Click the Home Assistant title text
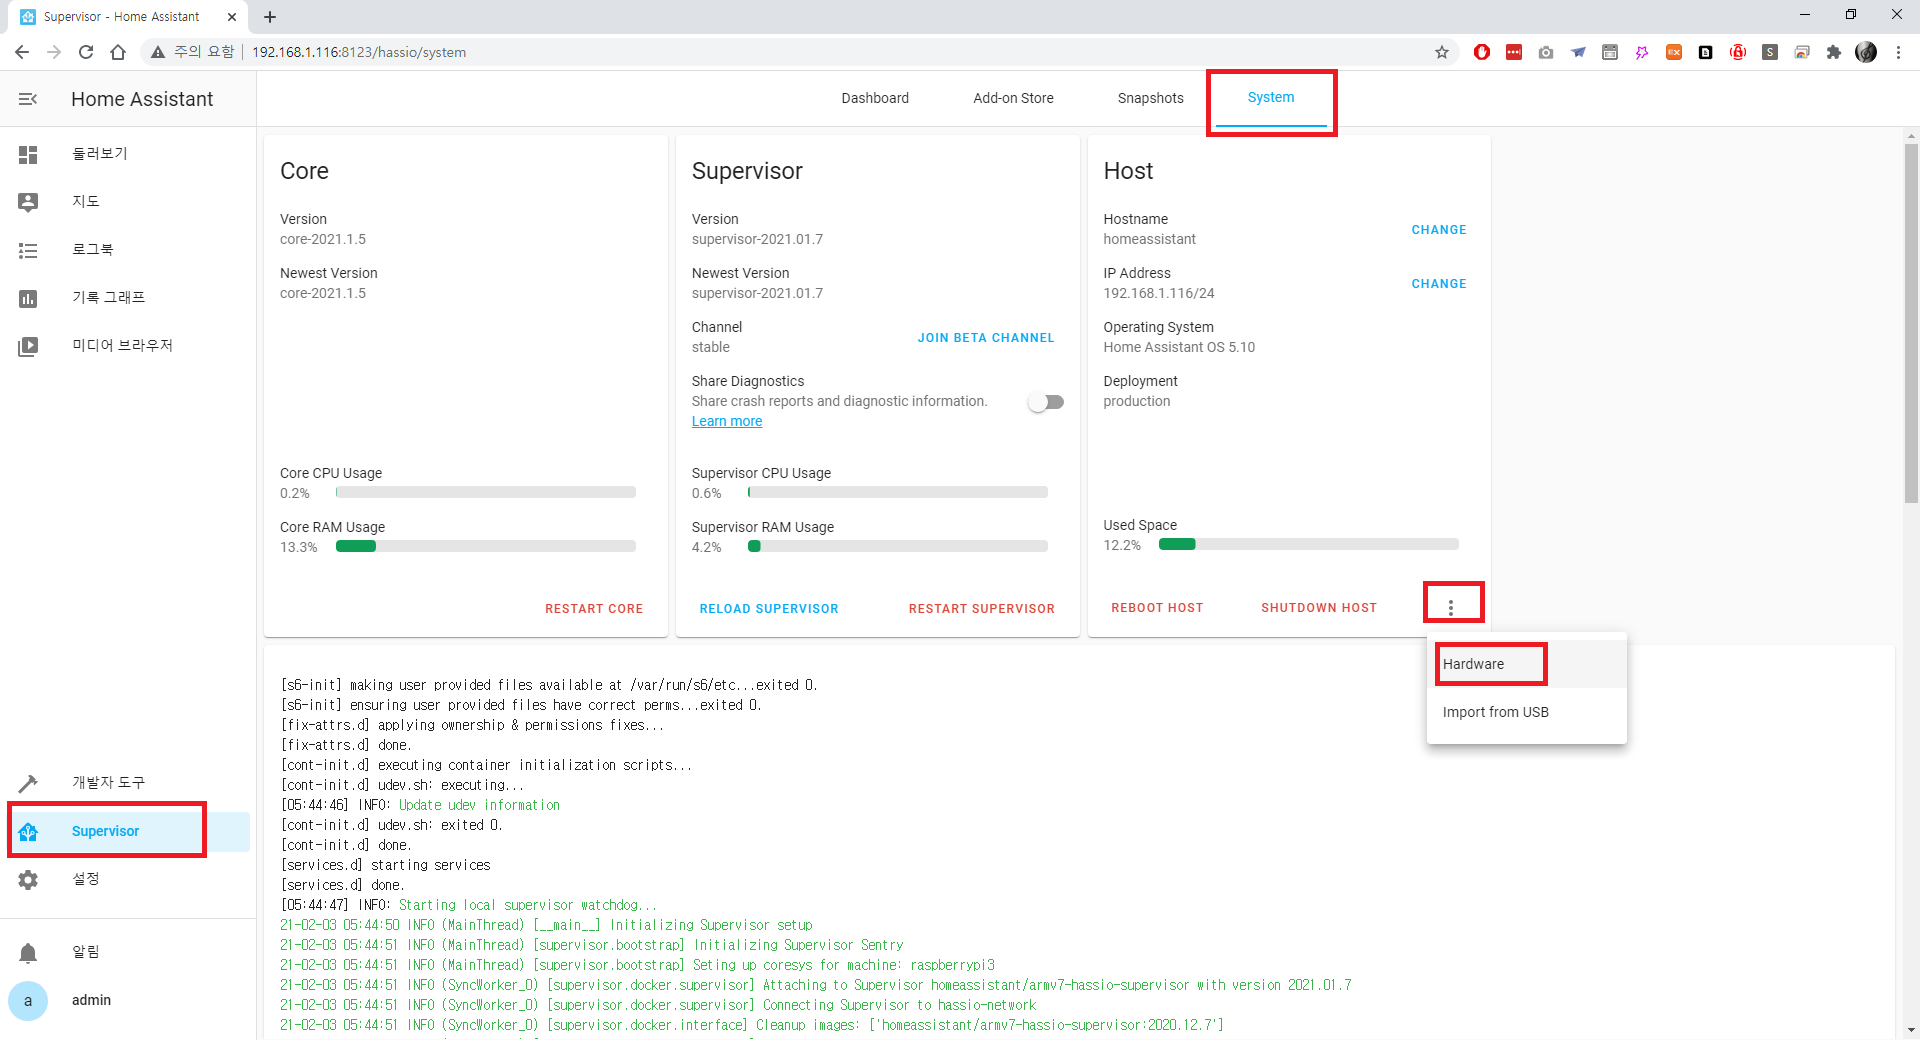 tap(142, 99)
